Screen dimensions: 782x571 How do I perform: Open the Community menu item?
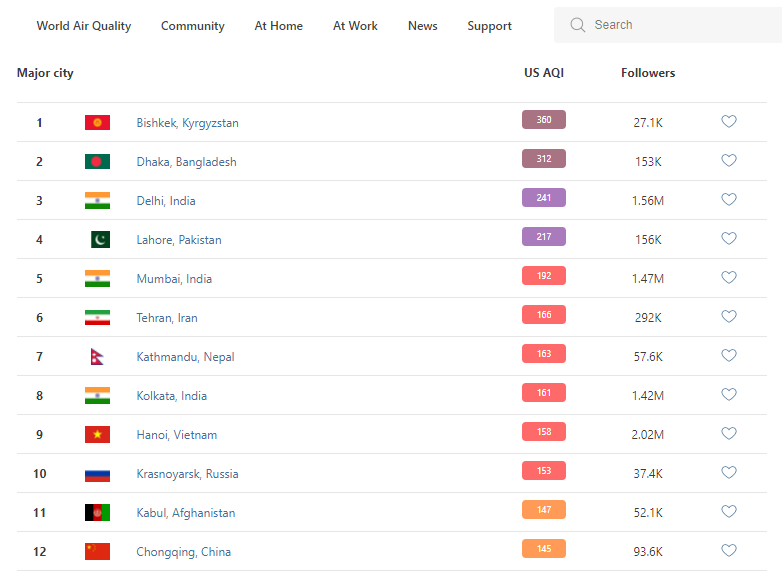(x=193, y=26)
